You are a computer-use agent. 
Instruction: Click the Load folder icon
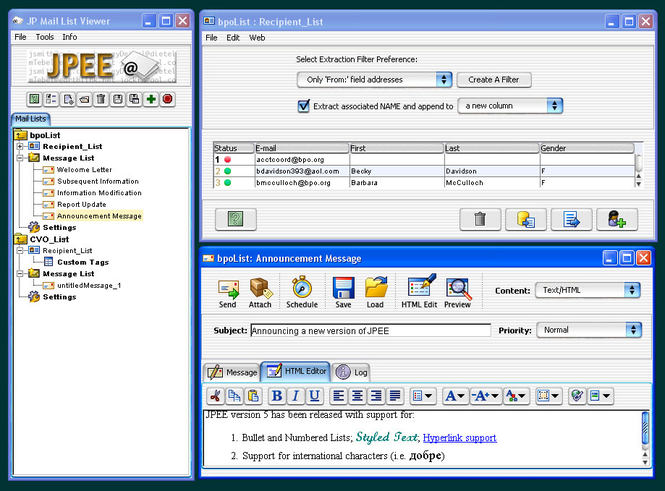click(375, 293)
